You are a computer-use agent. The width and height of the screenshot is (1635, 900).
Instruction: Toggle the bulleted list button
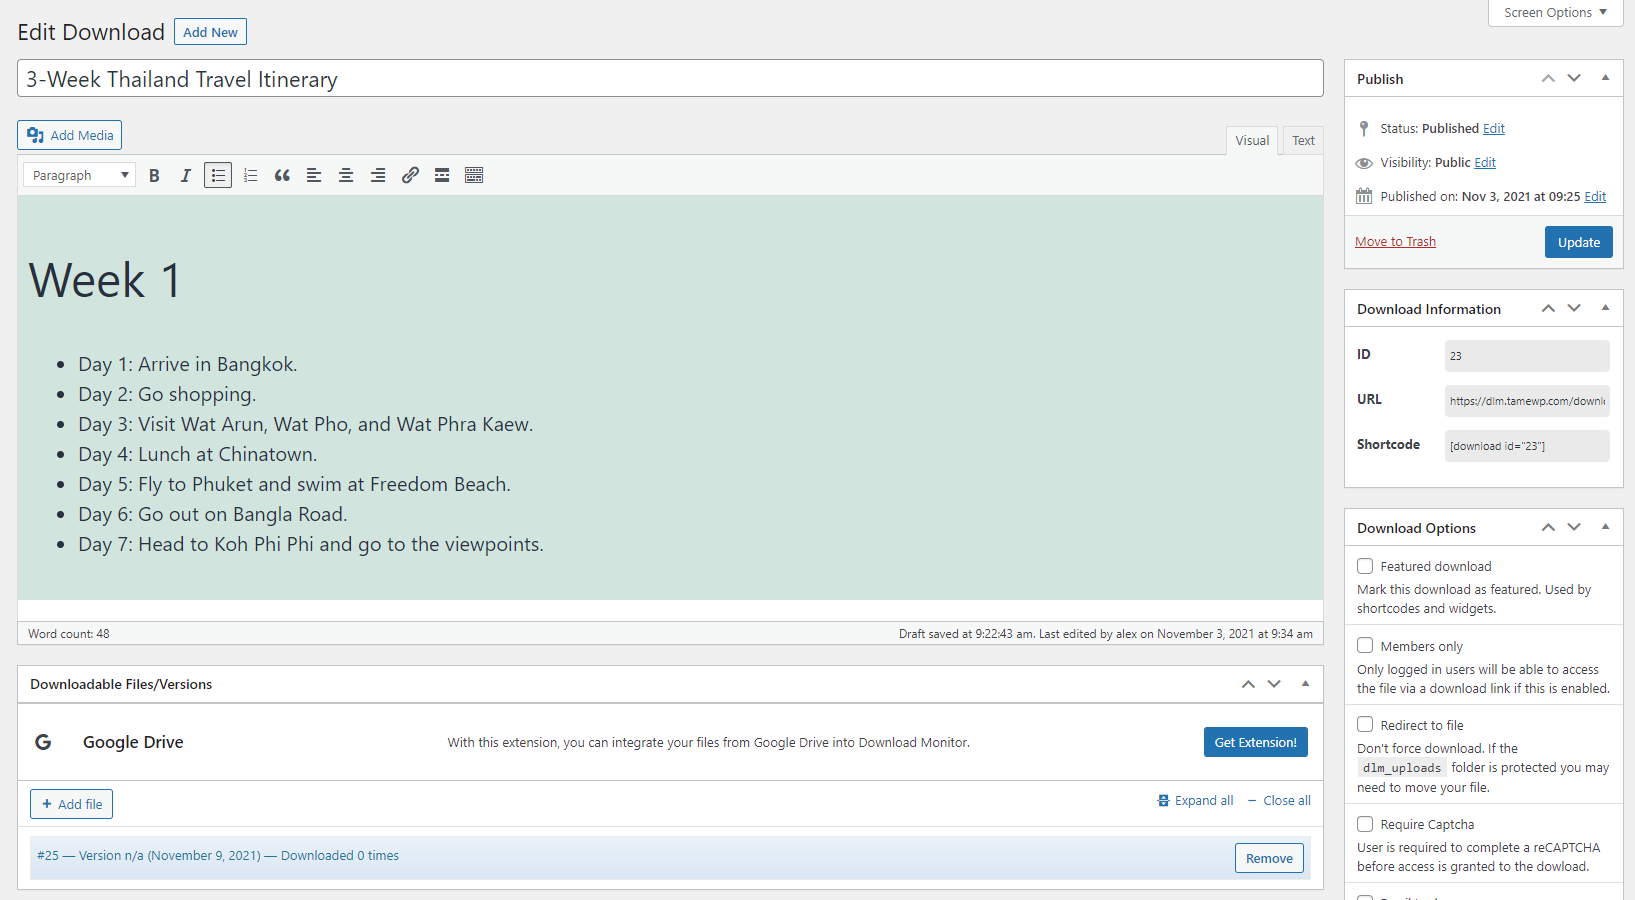click(218, 176)
